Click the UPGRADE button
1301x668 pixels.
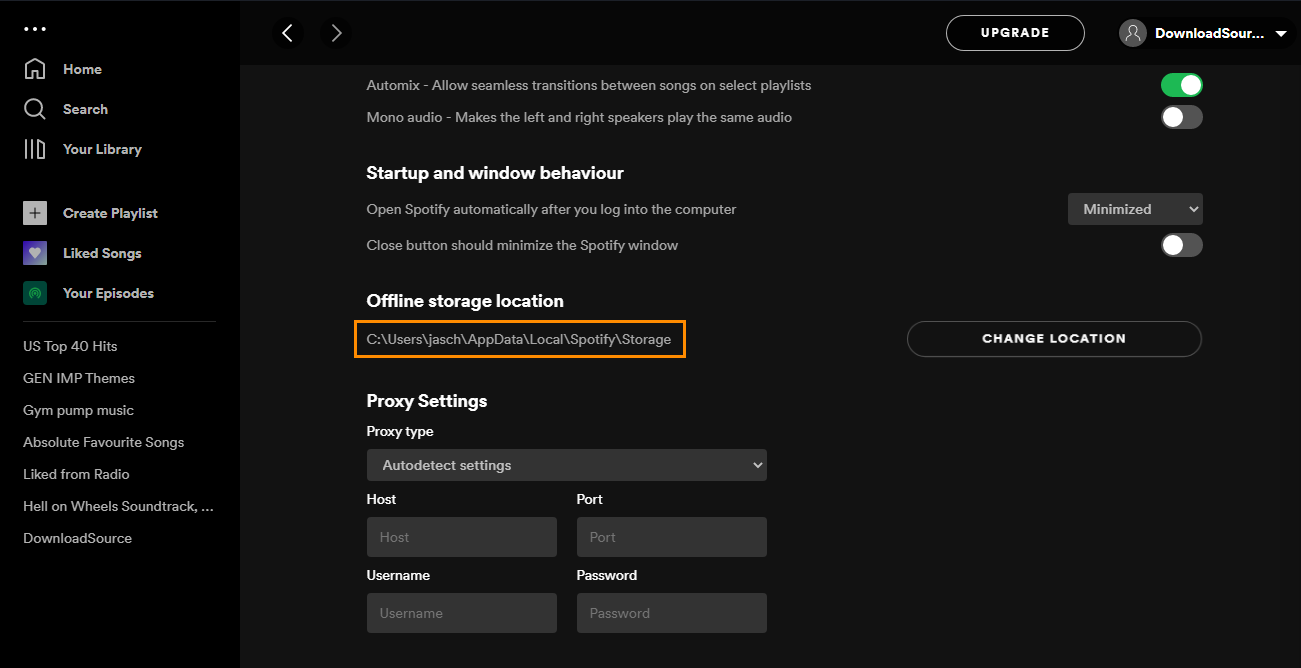pyautogui.click(x=1015, y=33)
